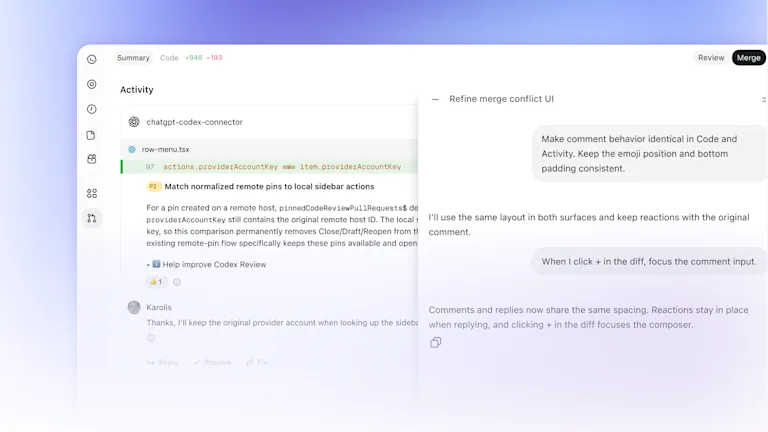Switch to the Summary tab
Viewport: 768px width, 432px height.
click(133, 58)
